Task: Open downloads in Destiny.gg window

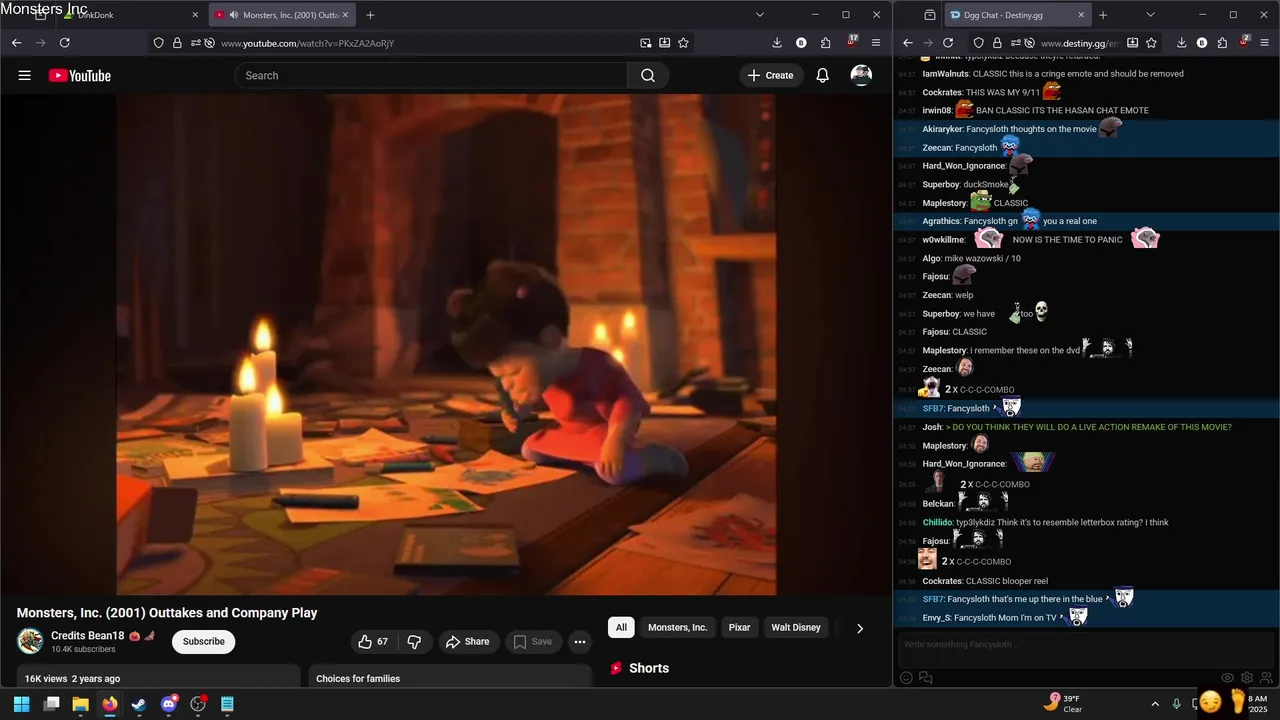Action: pyautogui.click(x=1181, y=43)
